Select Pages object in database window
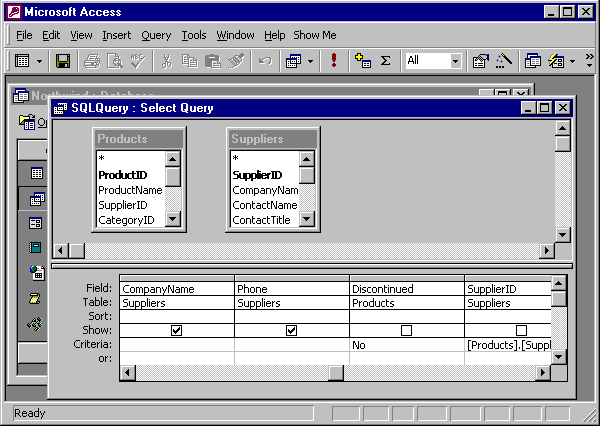The image size is (600, 426). [37, 273]
